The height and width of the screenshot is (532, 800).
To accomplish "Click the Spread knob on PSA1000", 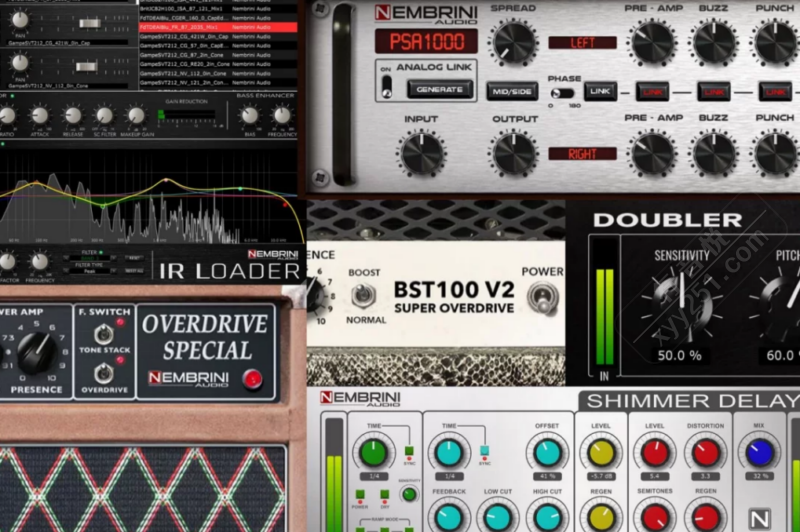I will [513, 42].
